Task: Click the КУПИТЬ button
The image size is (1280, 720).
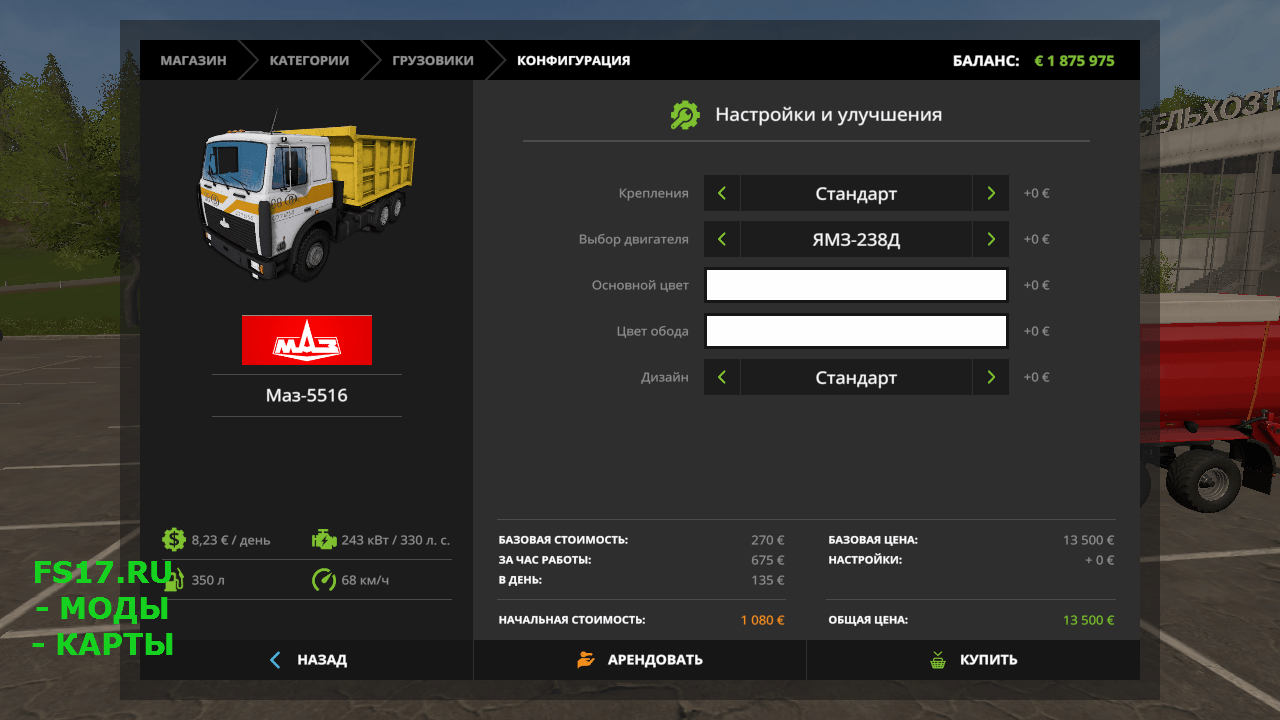Action: (x=973, y=660)
